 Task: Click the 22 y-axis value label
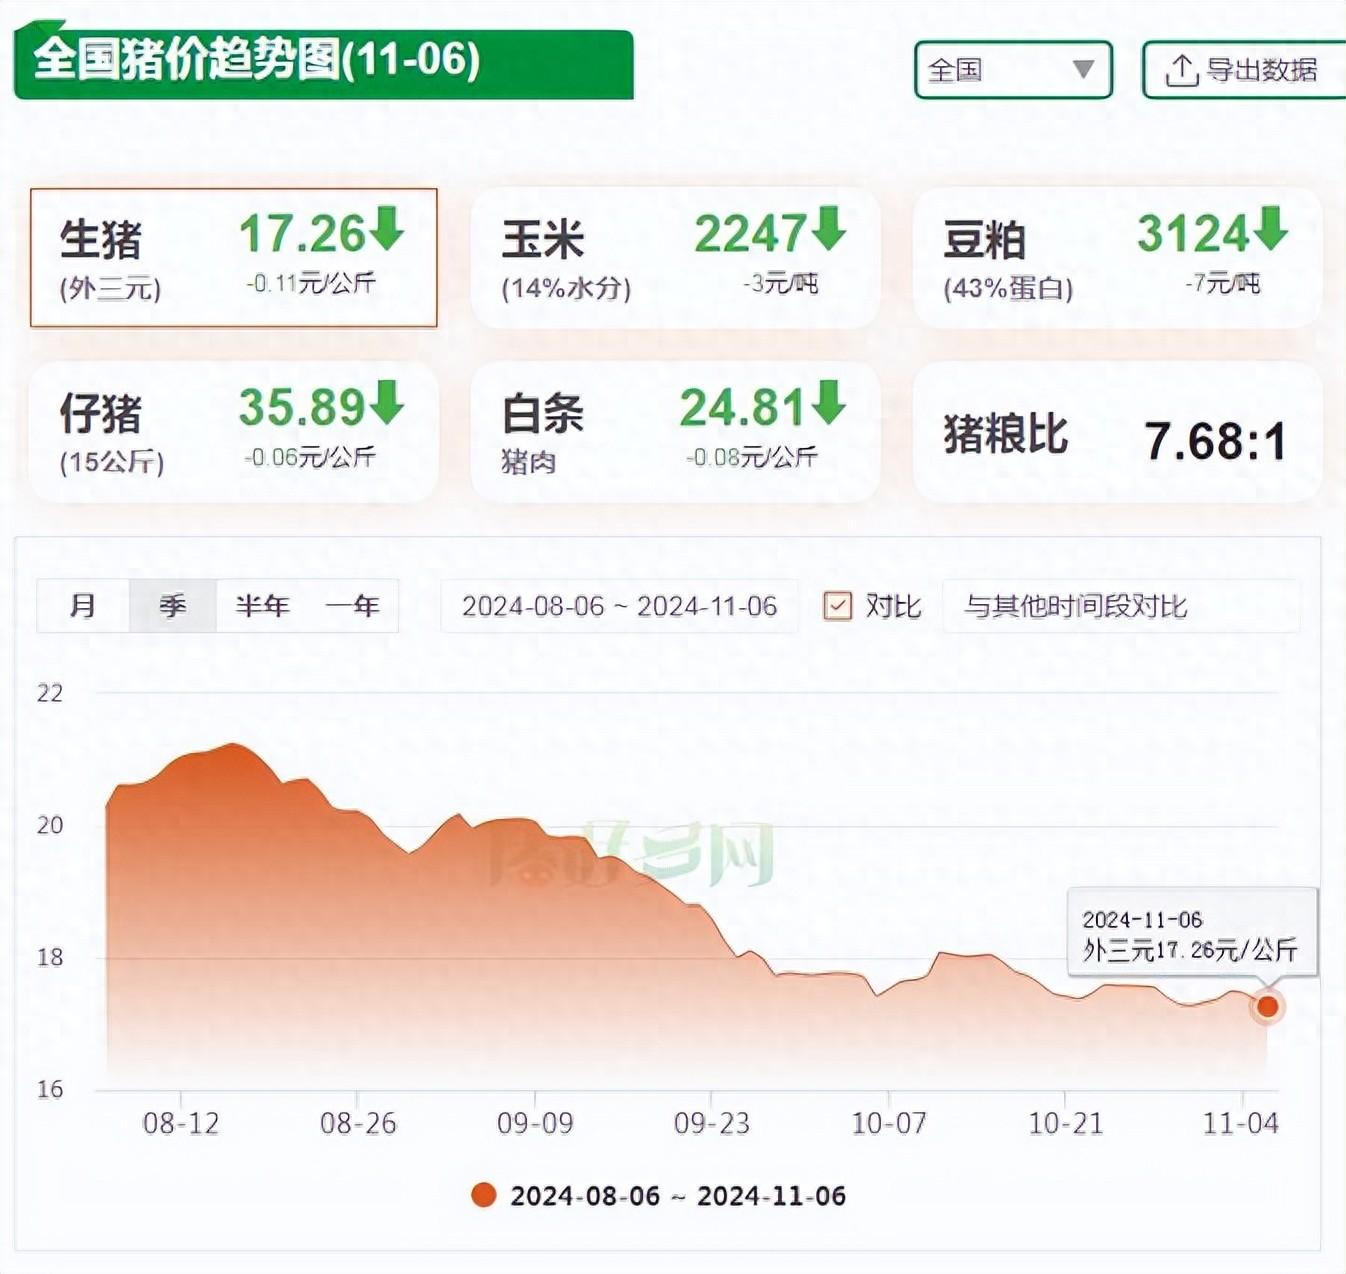(50, 693)
